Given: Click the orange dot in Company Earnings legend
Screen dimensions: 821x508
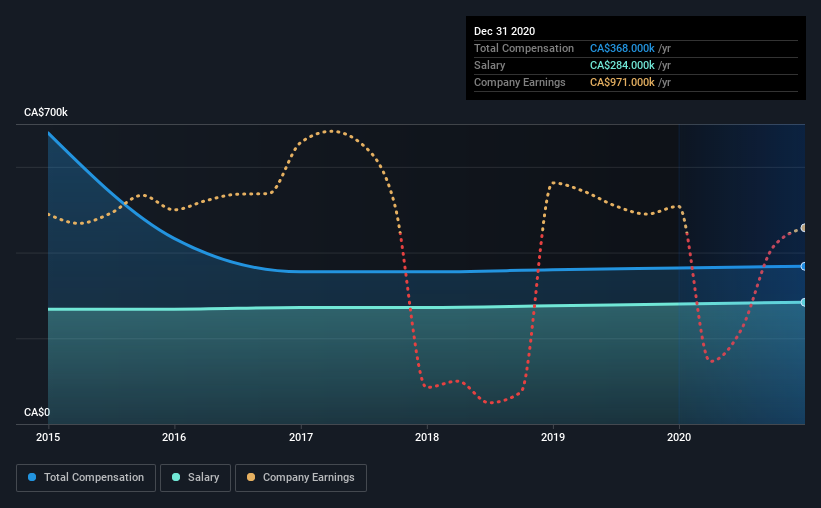Looking at the screenshot, I should coord(251,477).
